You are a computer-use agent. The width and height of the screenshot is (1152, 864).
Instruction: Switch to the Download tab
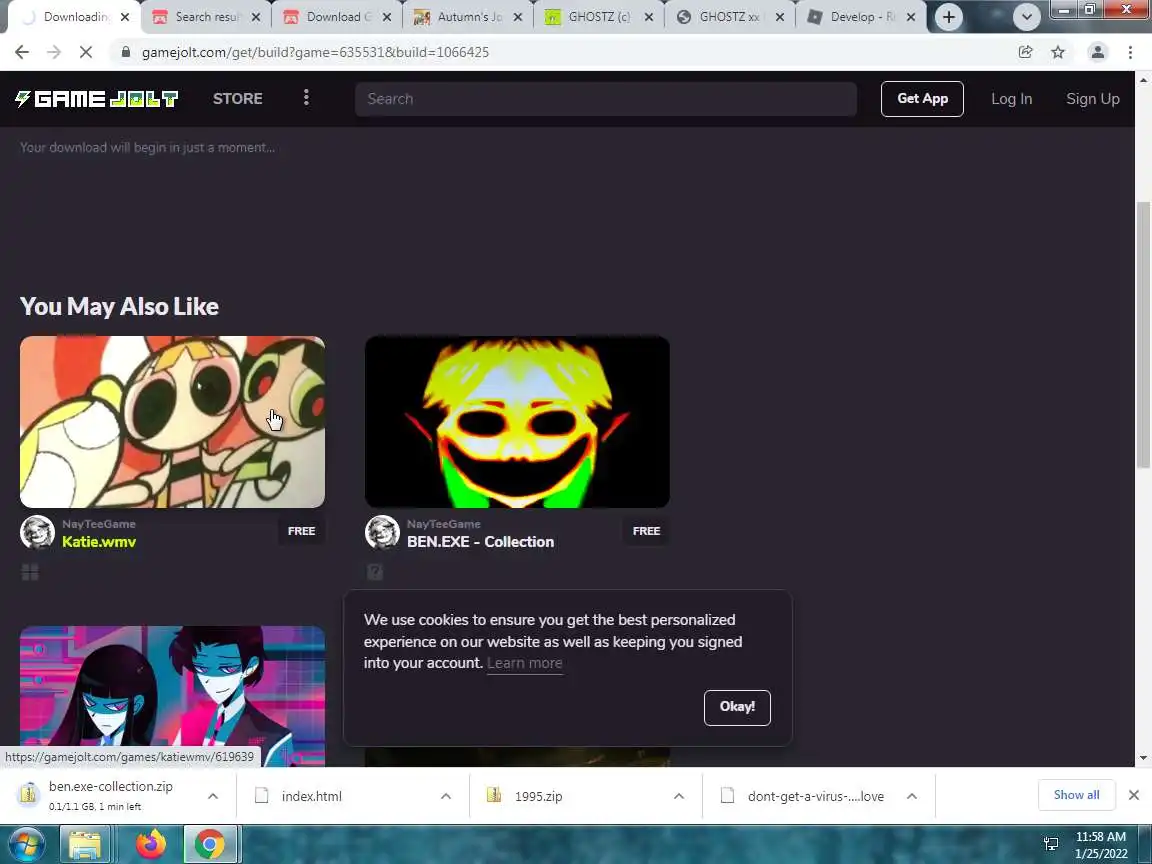[338, 17]
